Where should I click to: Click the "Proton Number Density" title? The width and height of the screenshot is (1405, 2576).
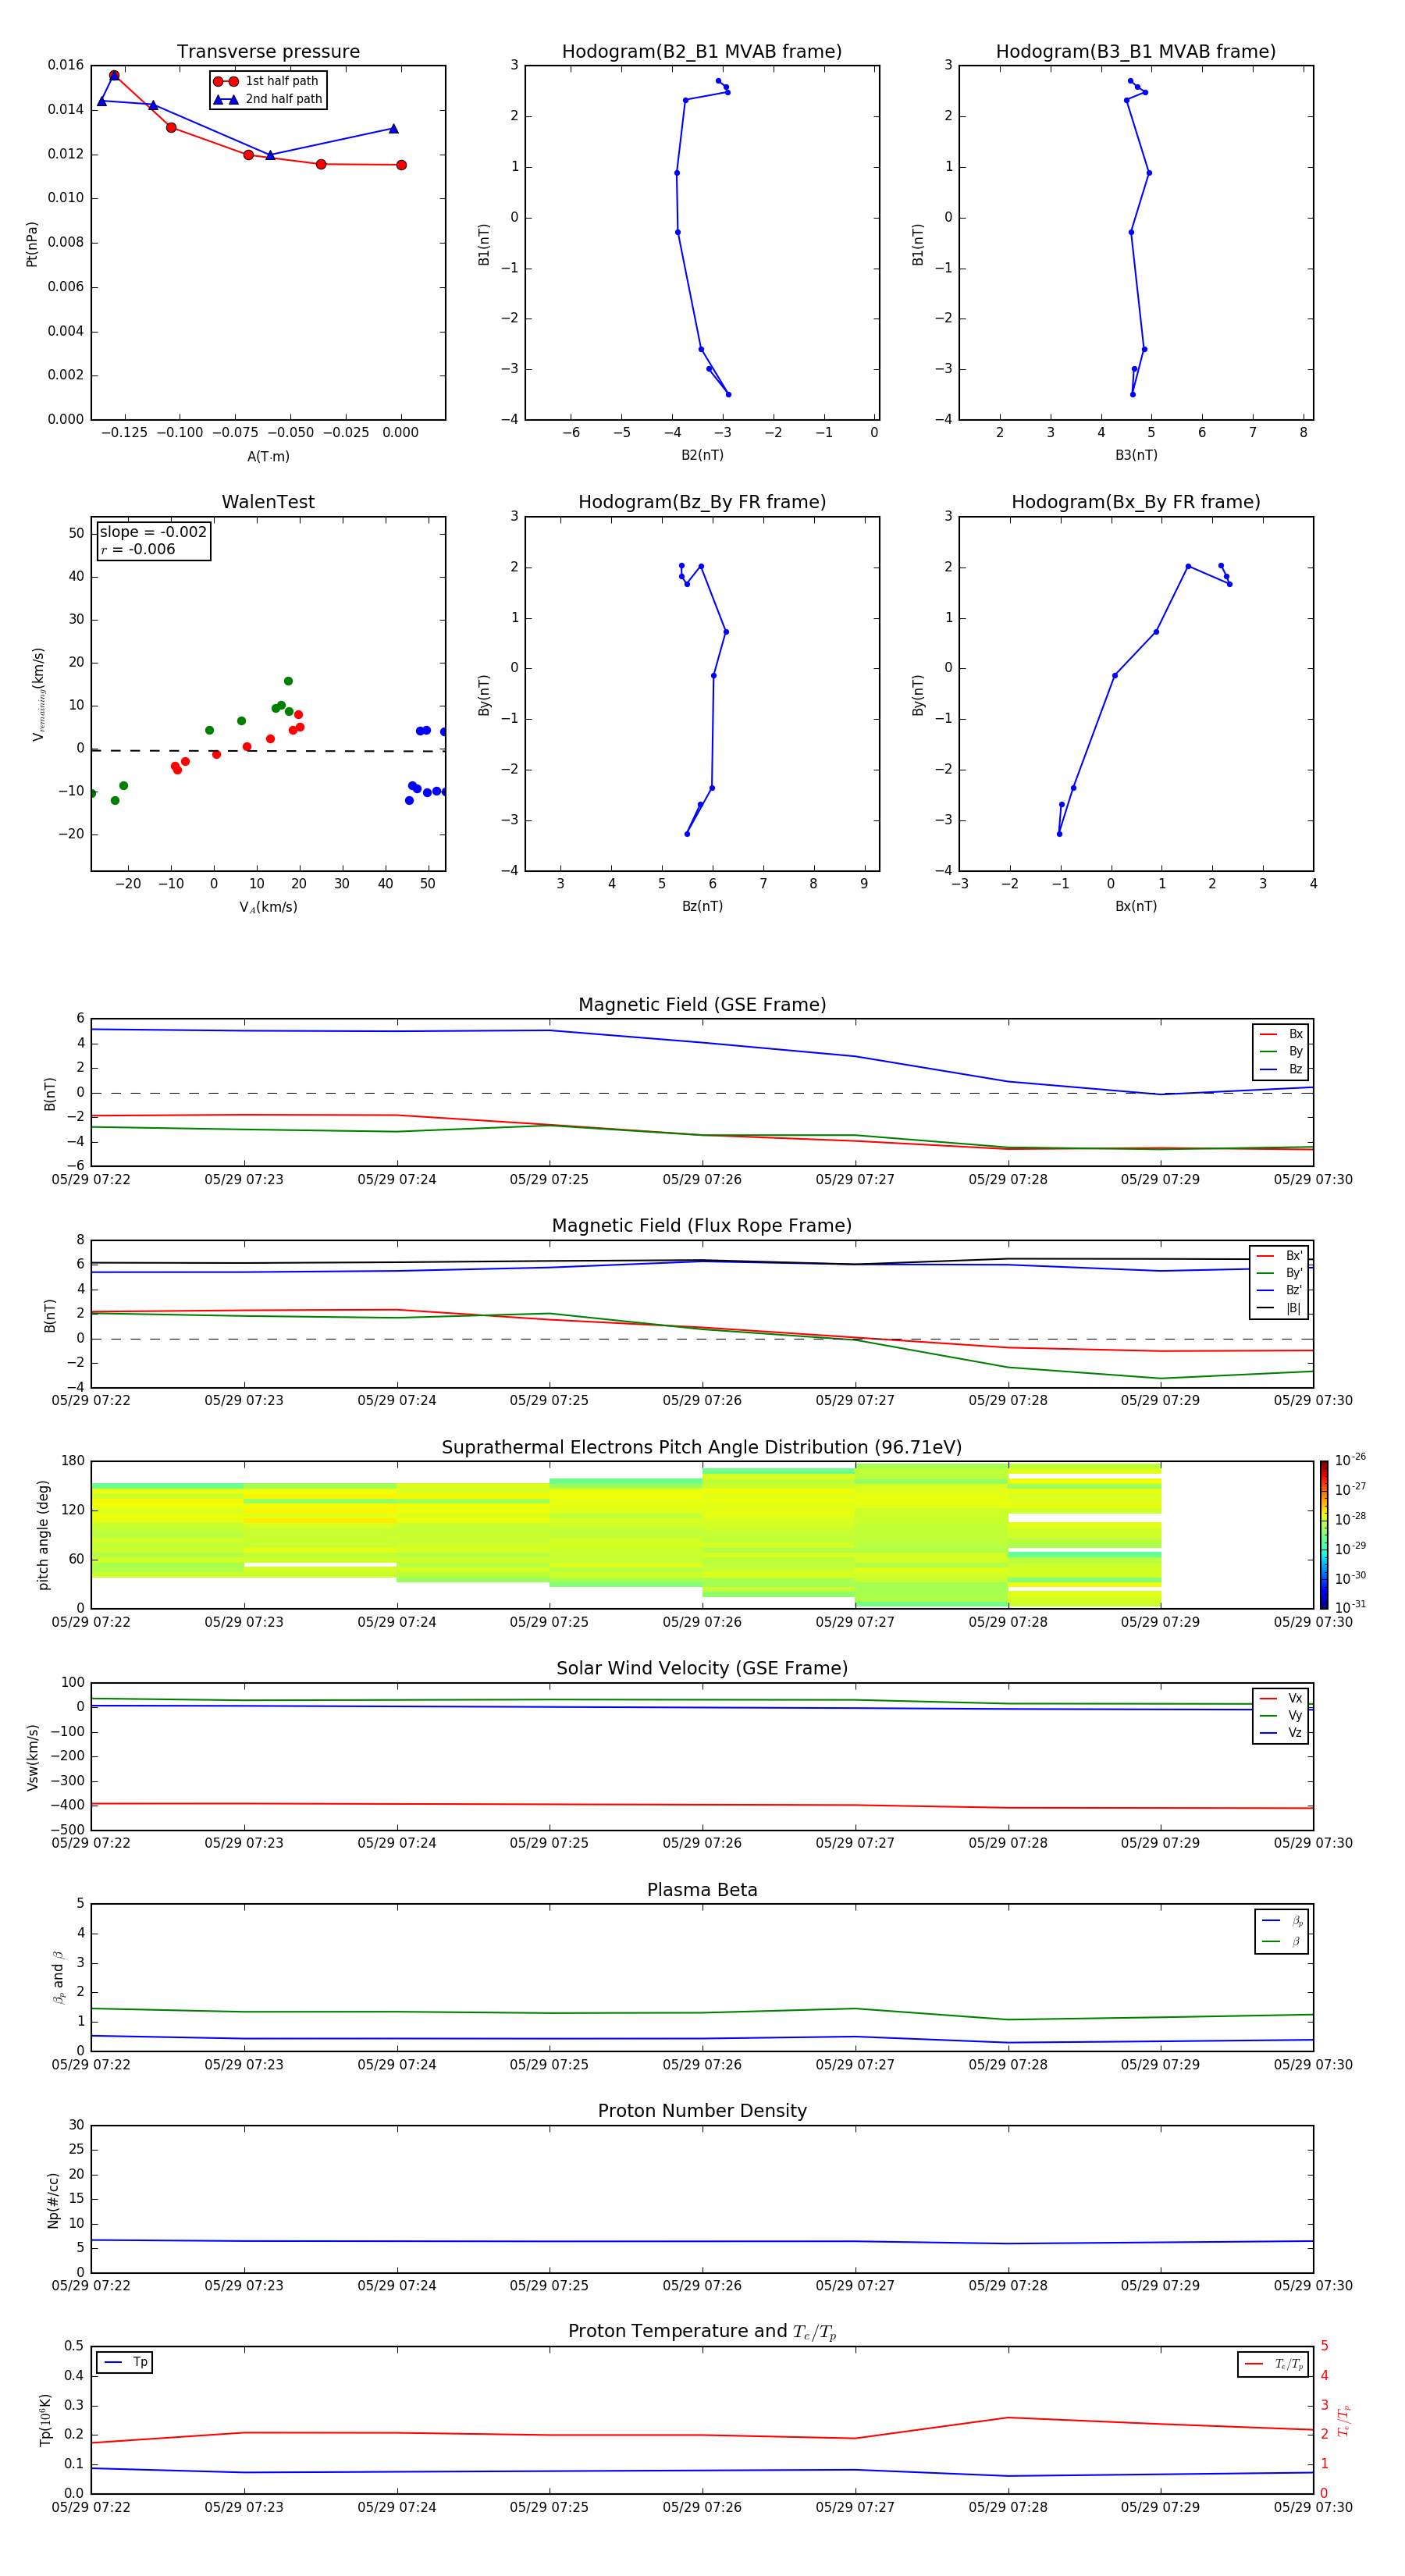[702, 2111]
